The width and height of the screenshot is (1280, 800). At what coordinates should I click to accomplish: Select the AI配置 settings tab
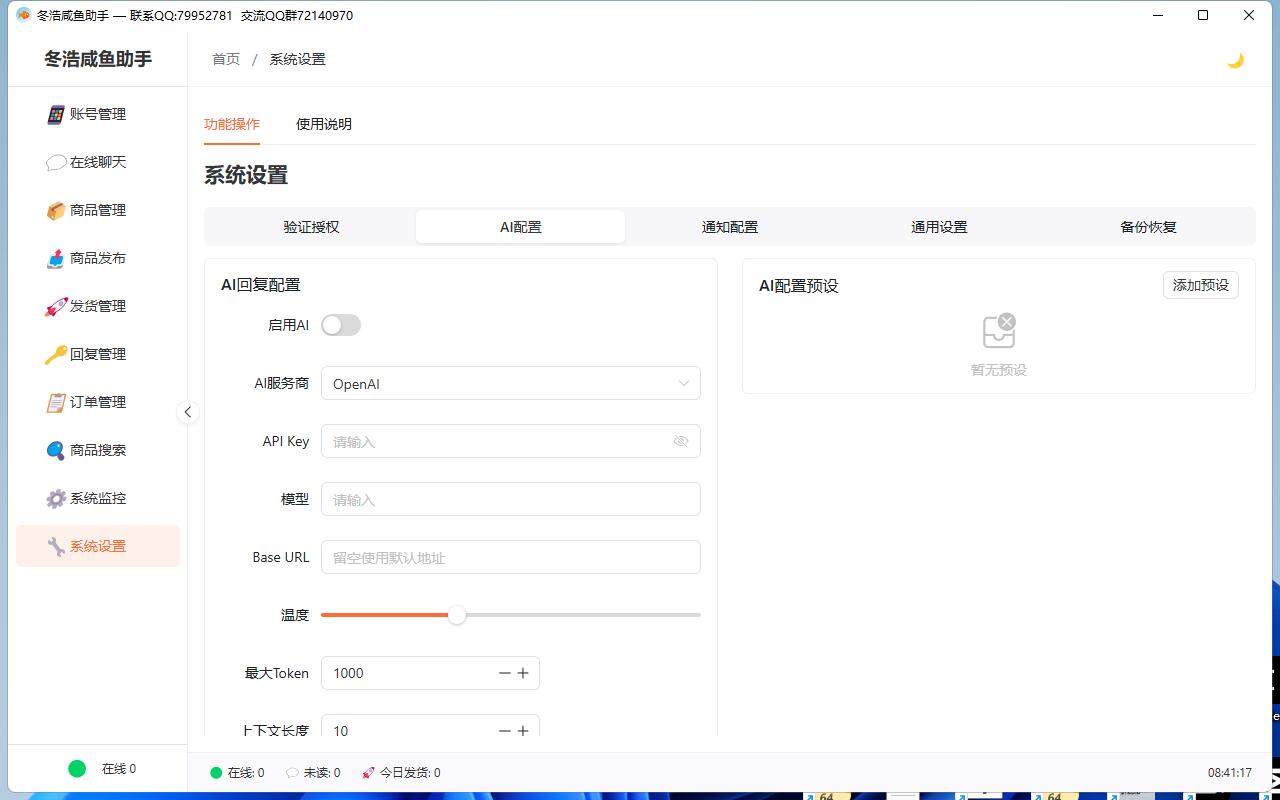point(521,227)
